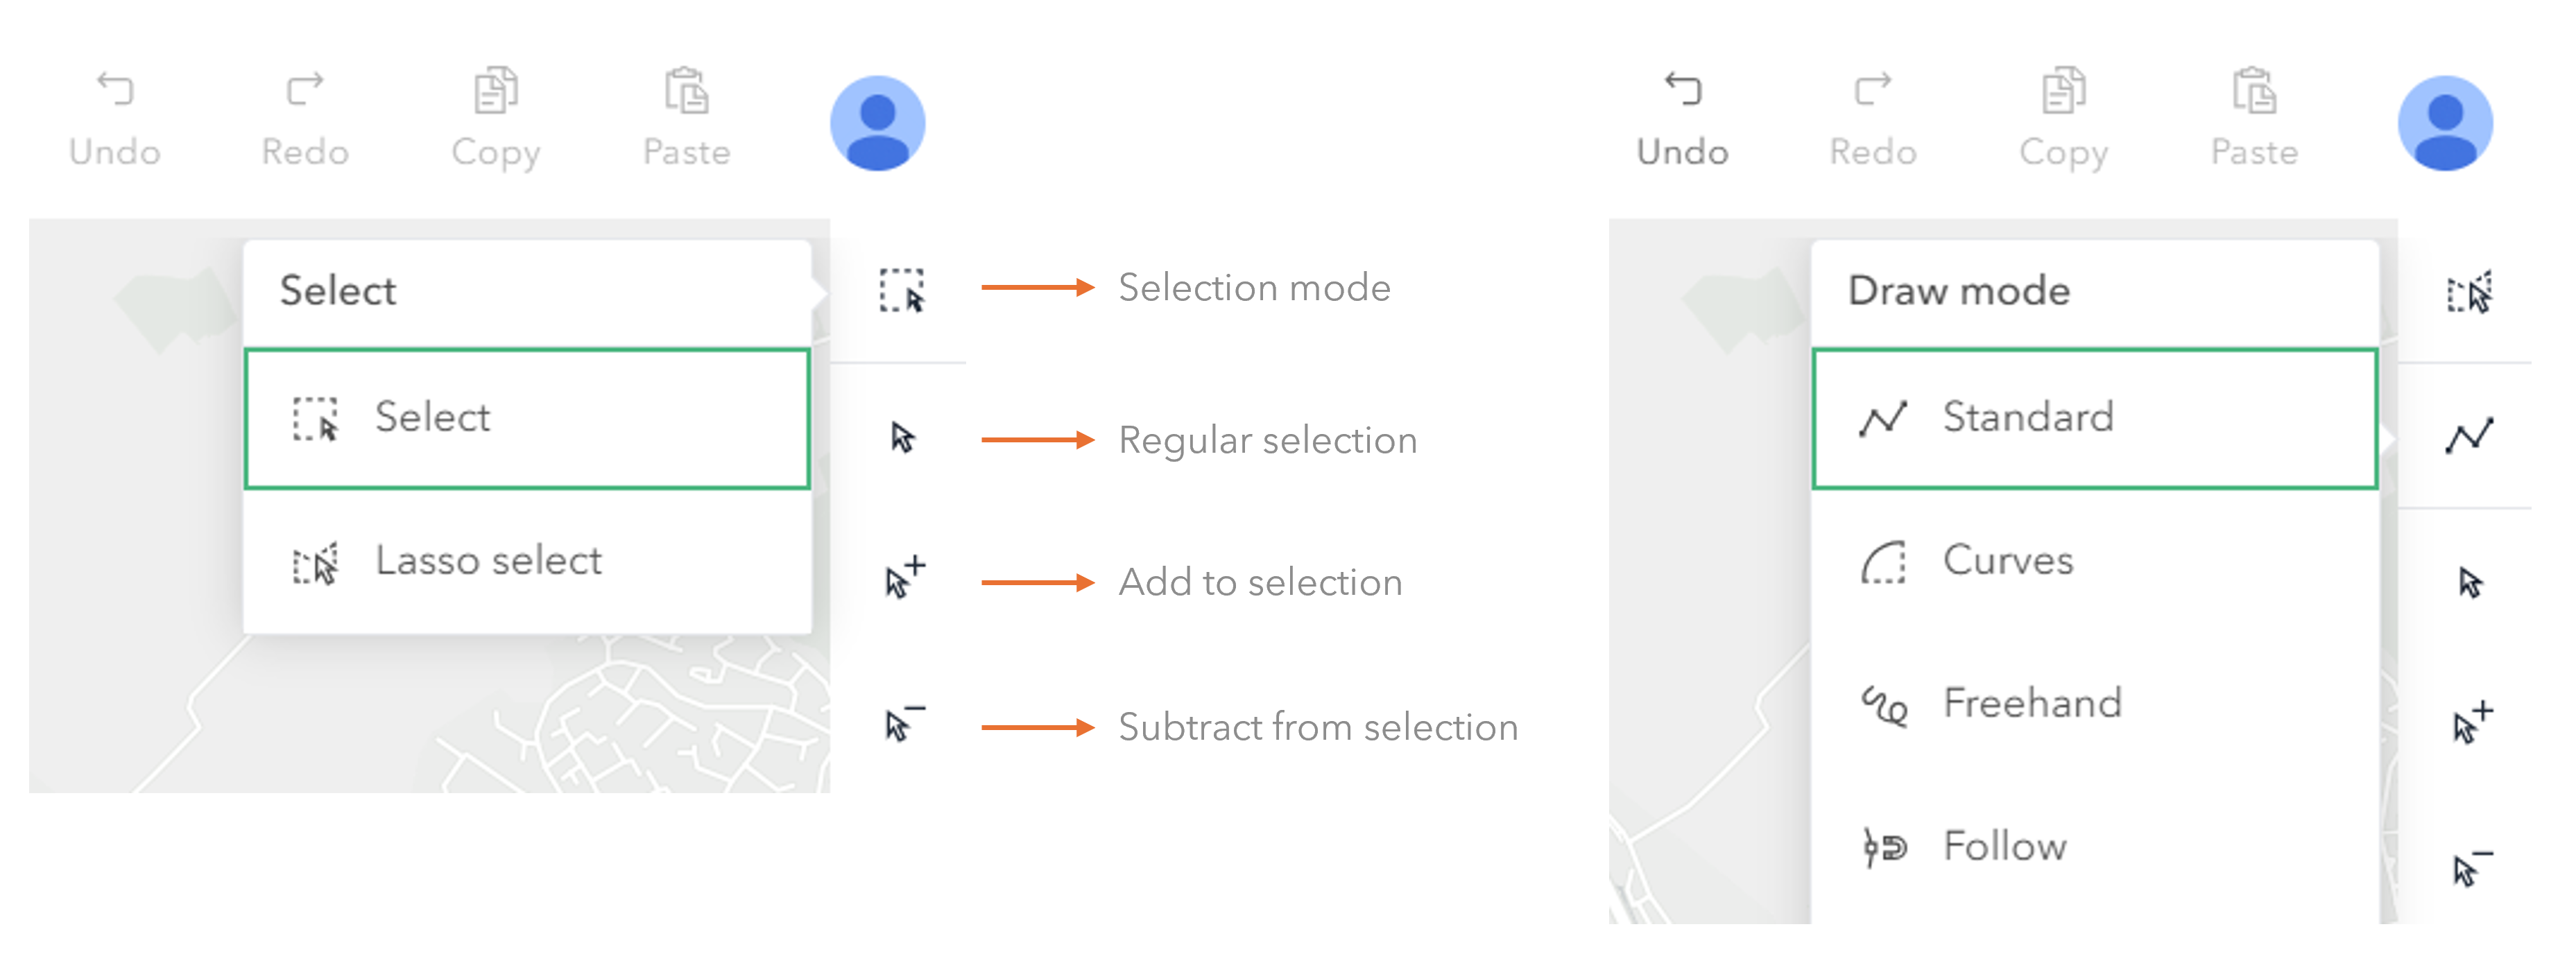Click Subtract from selection in right panel toolbar
This screenshot has height=963, width=2576.
click(2473, 867)
